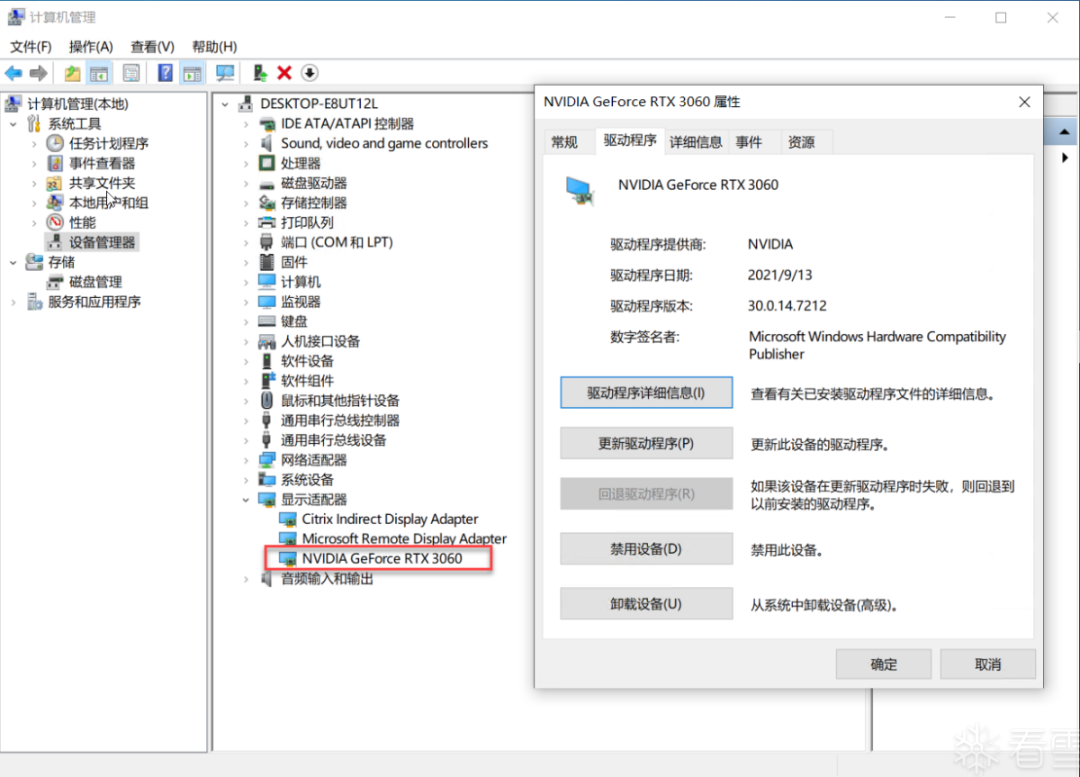1080x777 pixels.
Task: Select the 打印队列 category row
Action: click(x=307, y=222)
